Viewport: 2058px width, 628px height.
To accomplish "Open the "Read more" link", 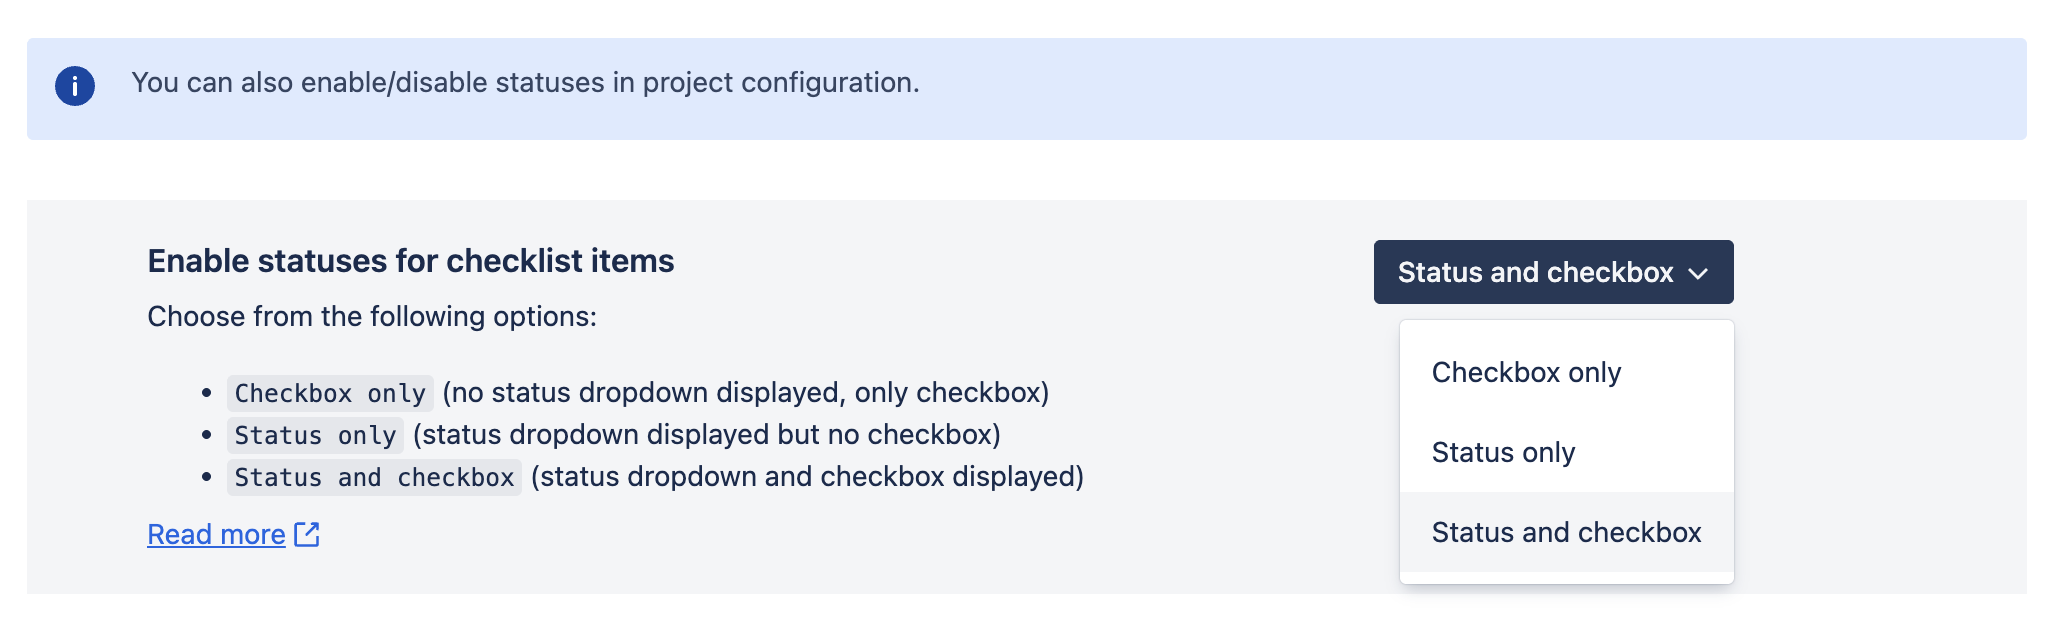I will coord(216,534).
